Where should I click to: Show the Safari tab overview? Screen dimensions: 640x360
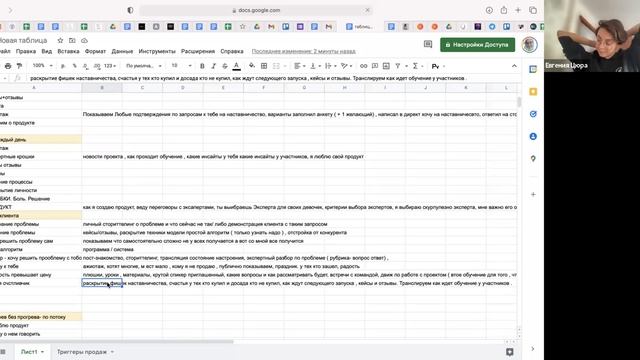tap(533, 10)
